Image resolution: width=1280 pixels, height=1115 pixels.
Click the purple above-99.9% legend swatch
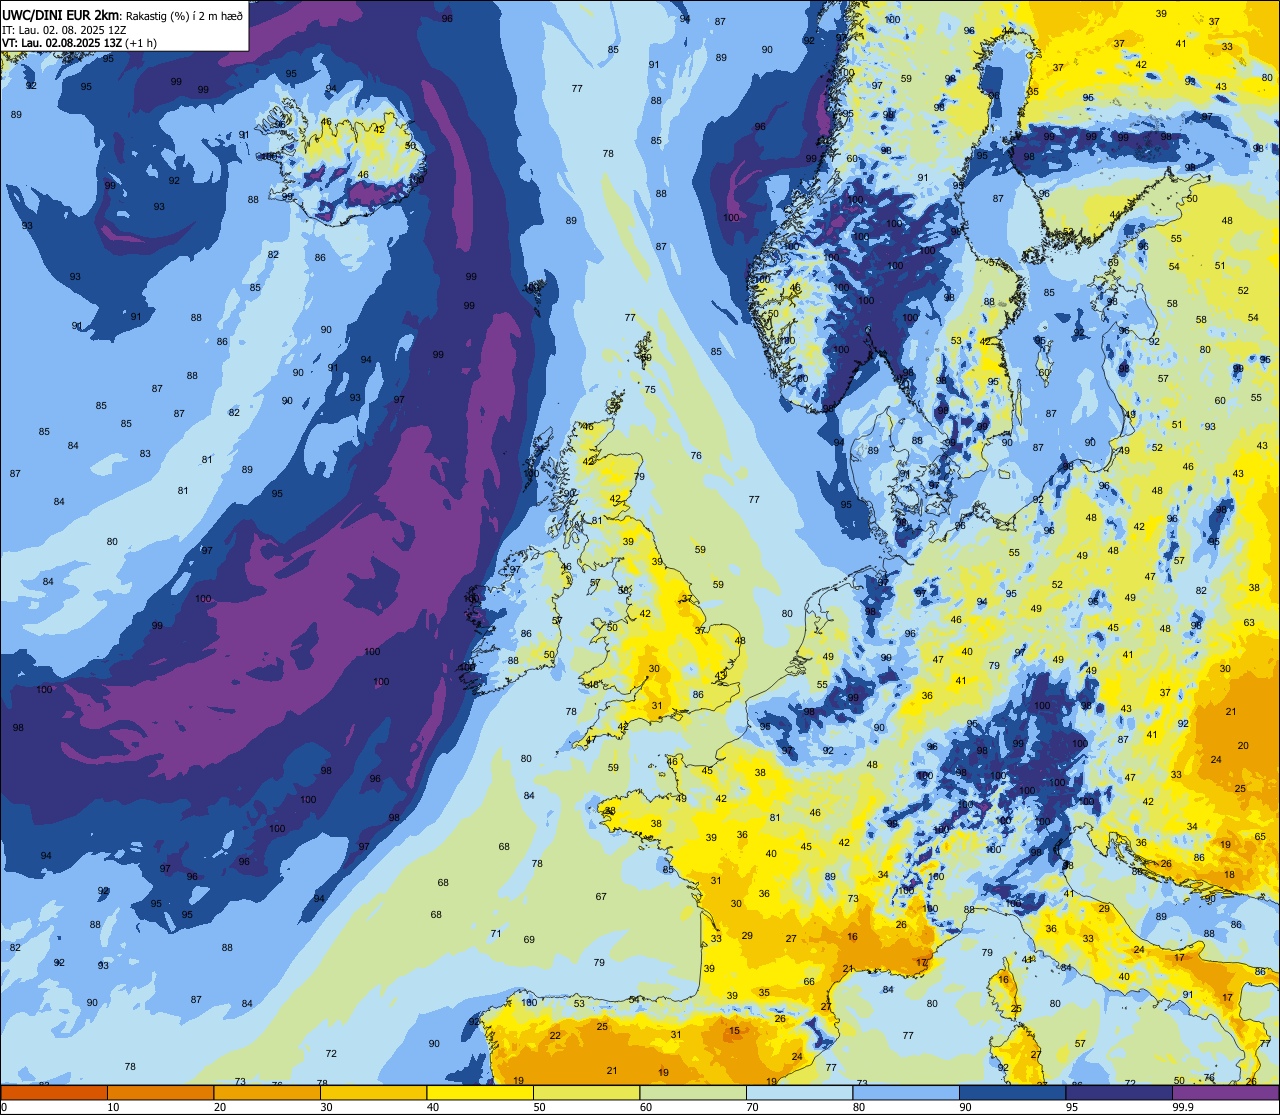coord(1225,1092)
